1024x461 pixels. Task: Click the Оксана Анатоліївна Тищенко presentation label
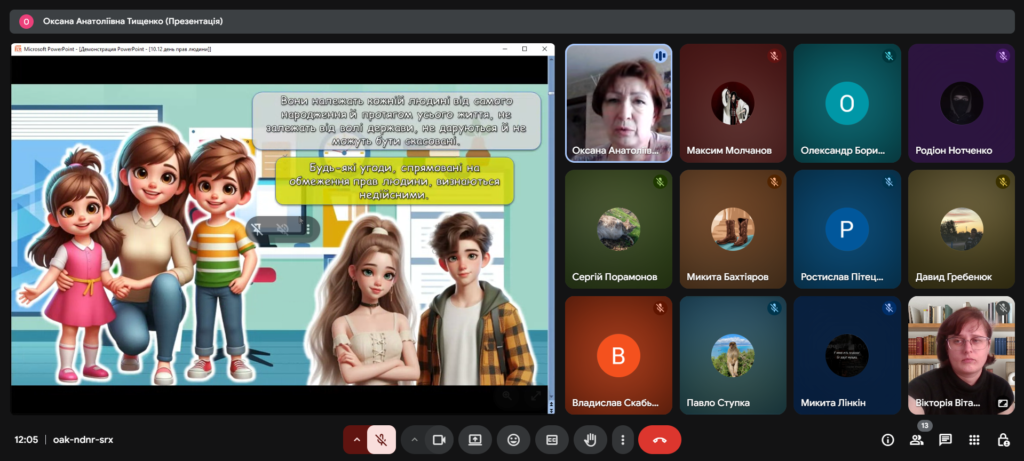tap(133, 20)
